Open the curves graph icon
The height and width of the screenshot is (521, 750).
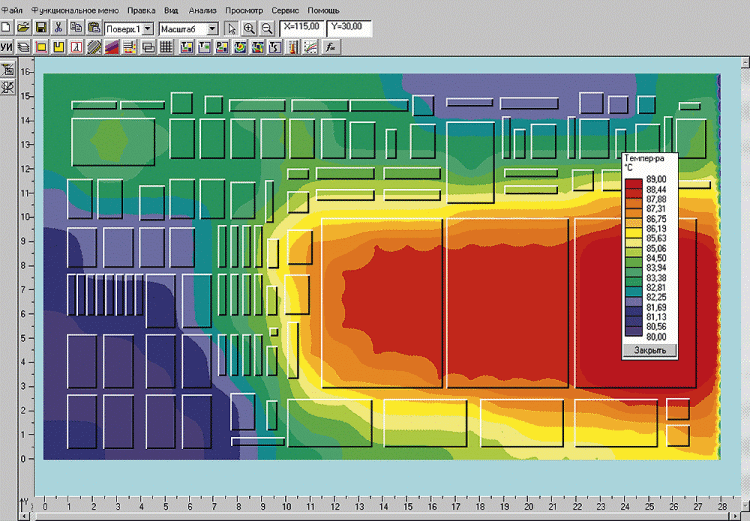(310, 47)
